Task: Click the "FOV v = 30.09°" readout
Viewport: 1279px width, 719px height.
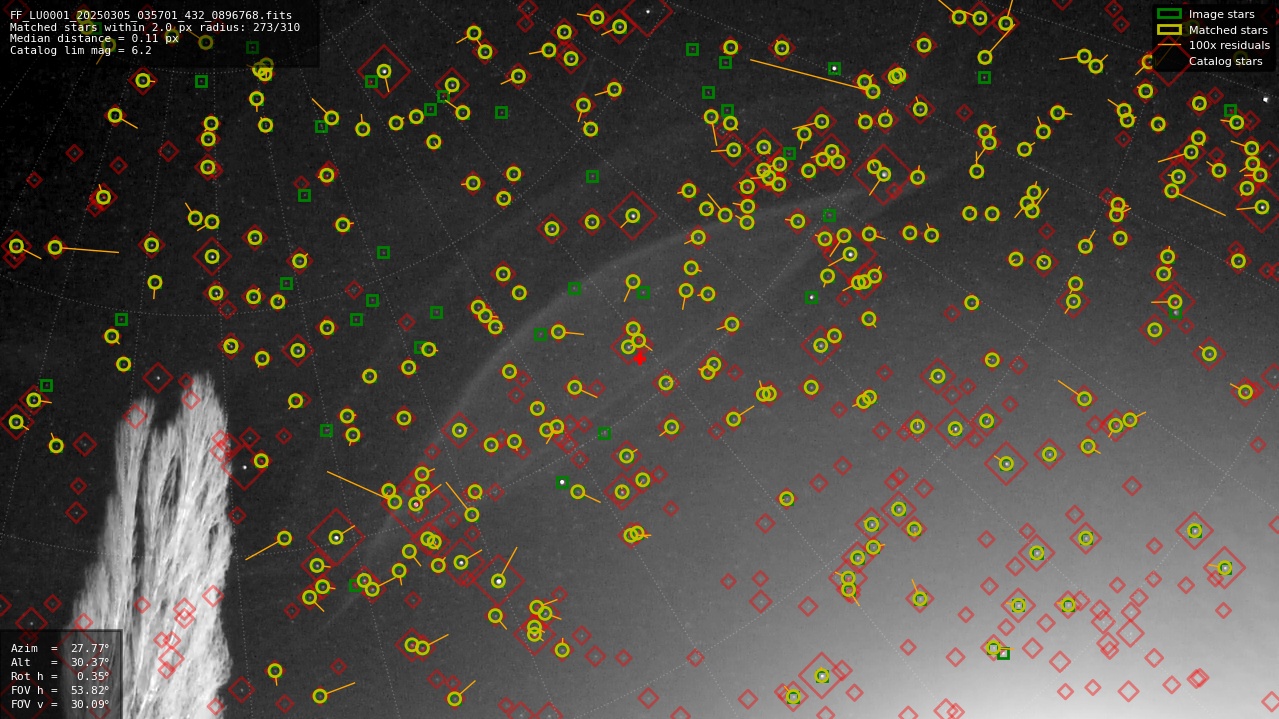Action: [60, 705]
